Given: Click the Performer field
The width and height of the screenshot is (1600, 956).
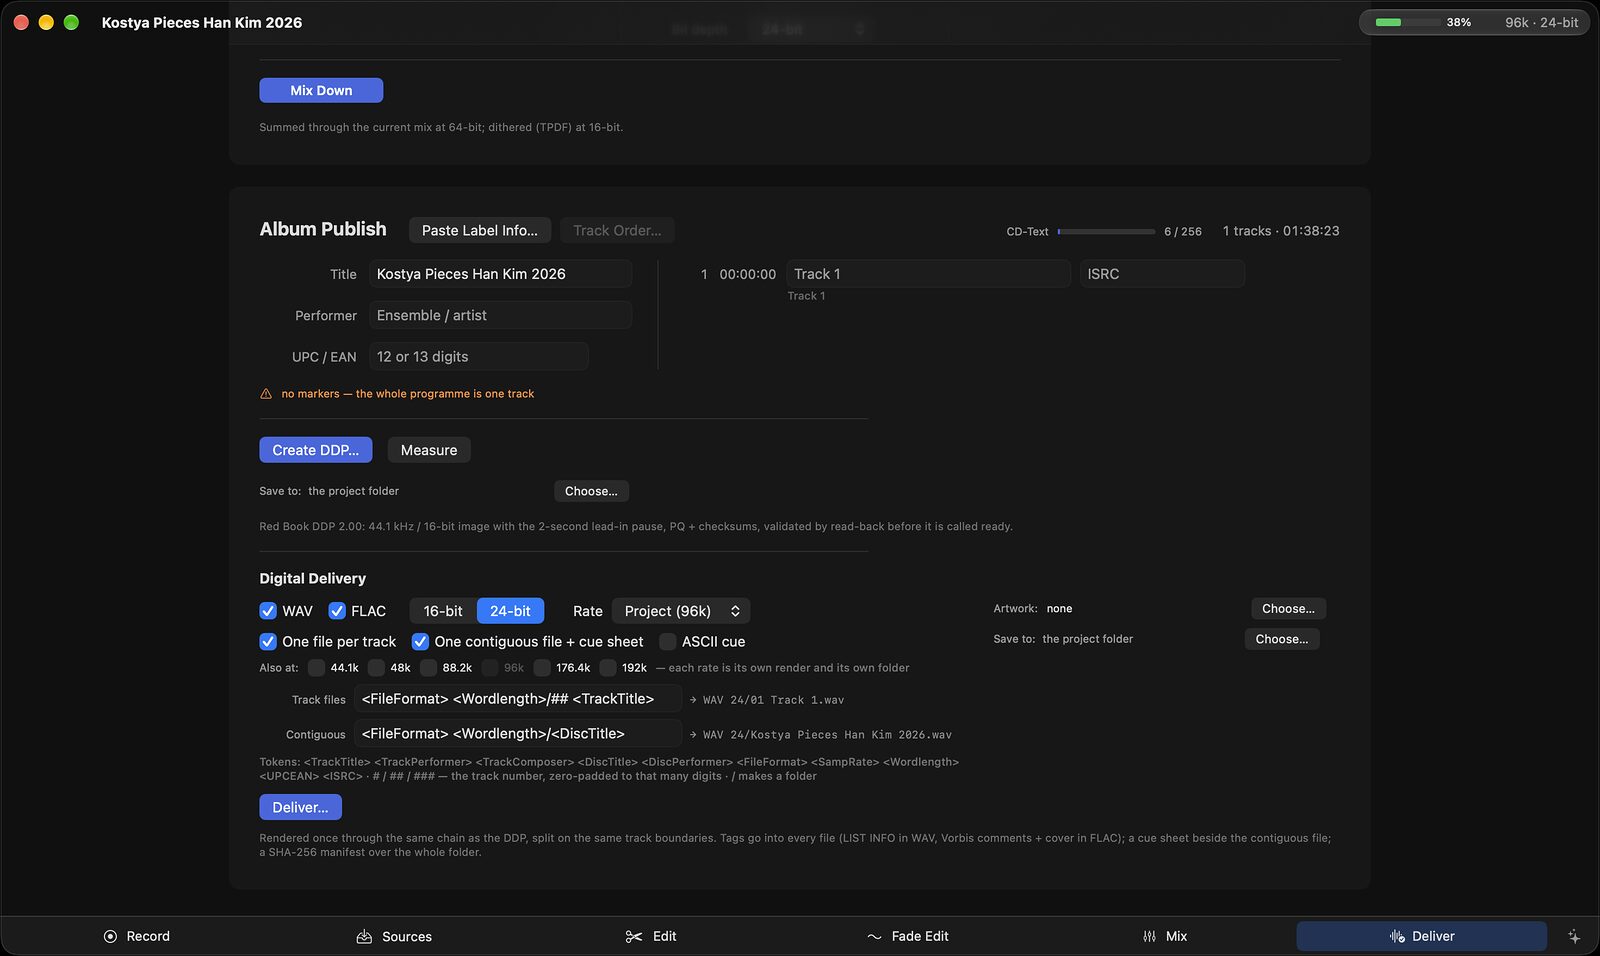Looking at the screenshot, I should (x=500, y=315).
